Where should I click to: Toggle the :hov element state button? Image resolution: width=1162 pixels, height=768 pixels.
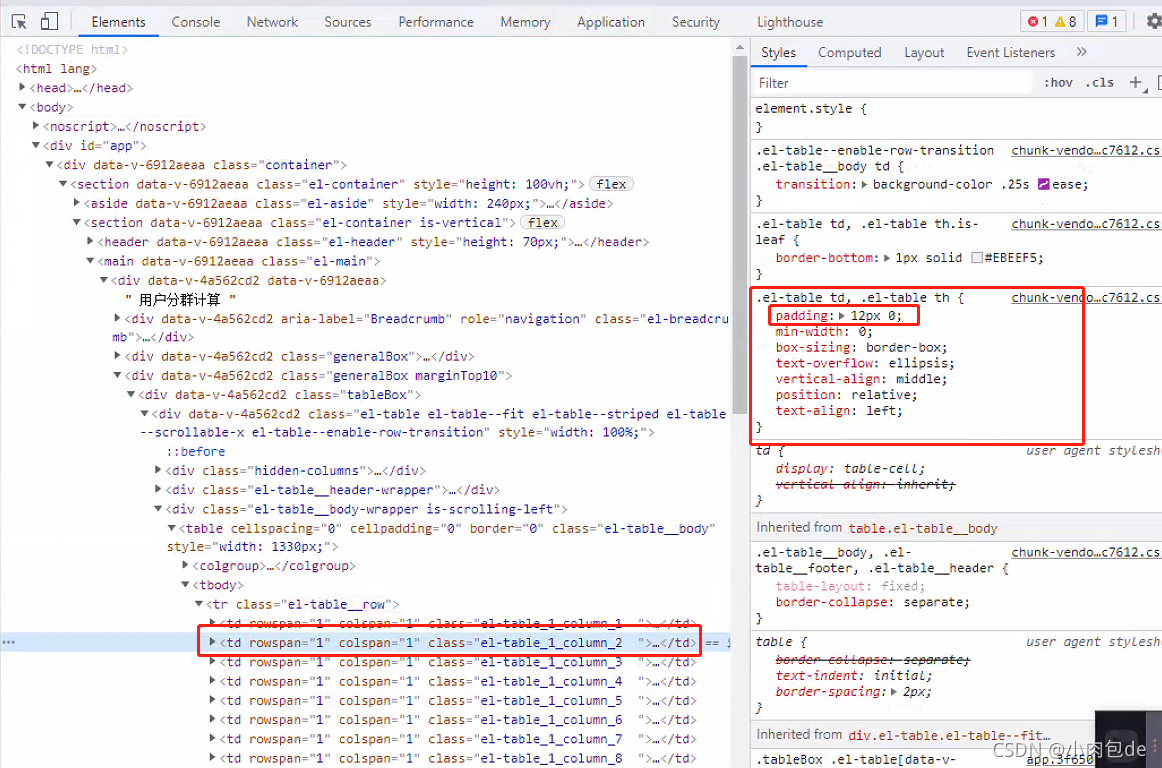point(1058,82)
